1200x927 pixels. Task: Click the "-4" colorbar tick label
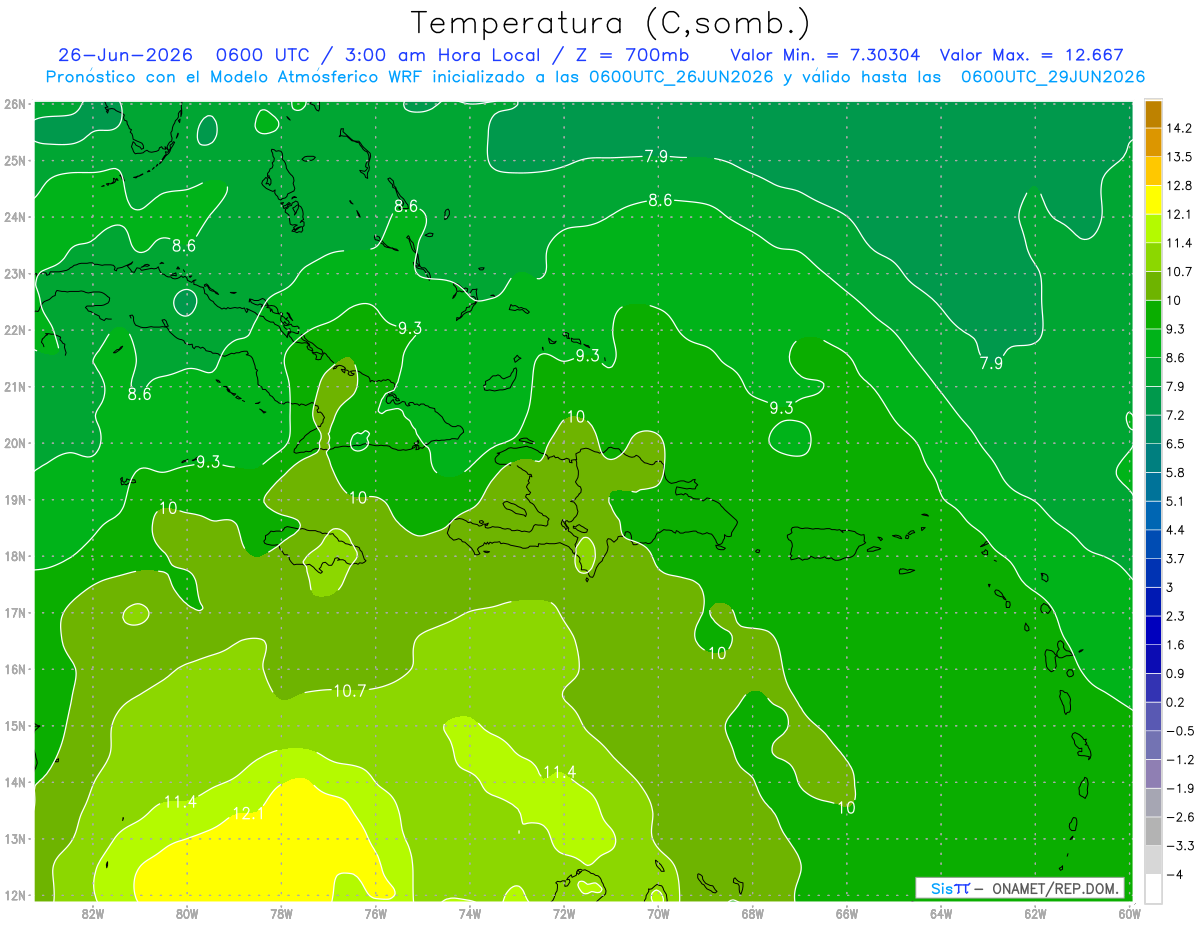coord(1174,874)
